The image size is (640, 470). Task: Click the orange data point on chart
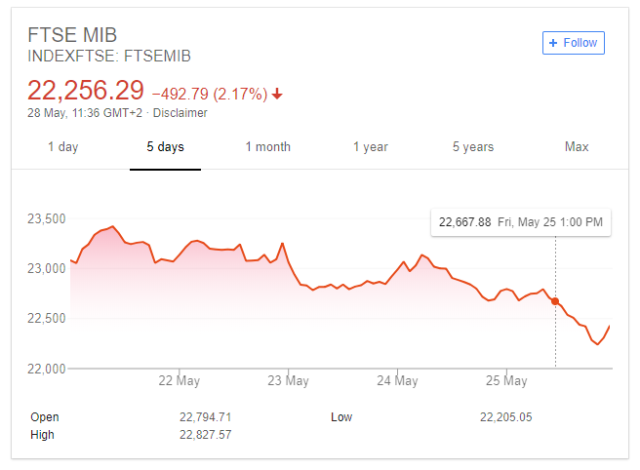[556, 301]
